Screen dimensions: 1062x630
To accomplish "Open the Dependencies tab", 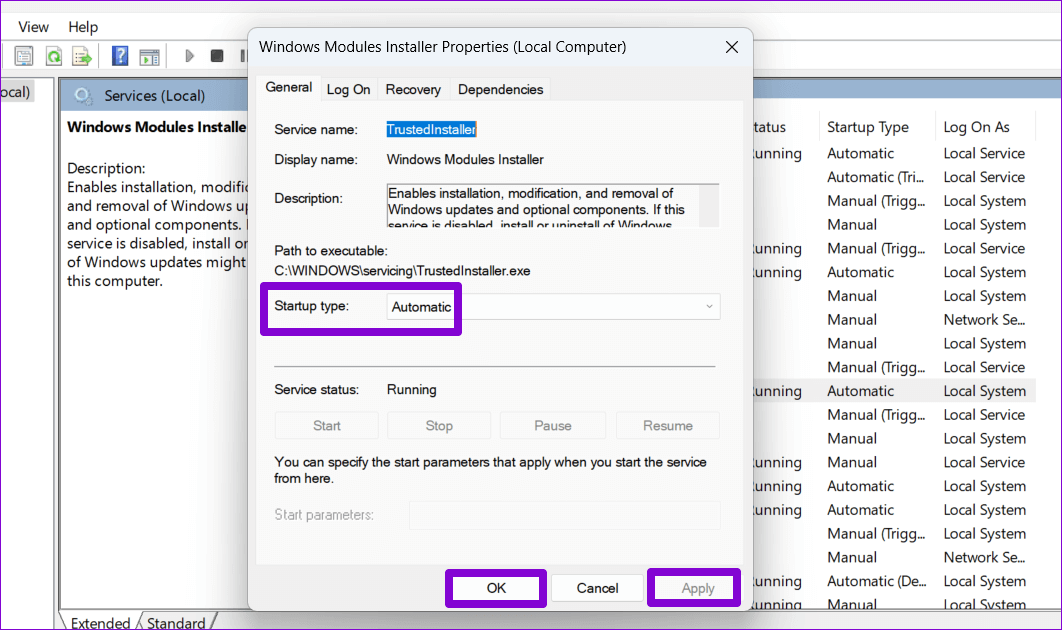I will 501,89.
